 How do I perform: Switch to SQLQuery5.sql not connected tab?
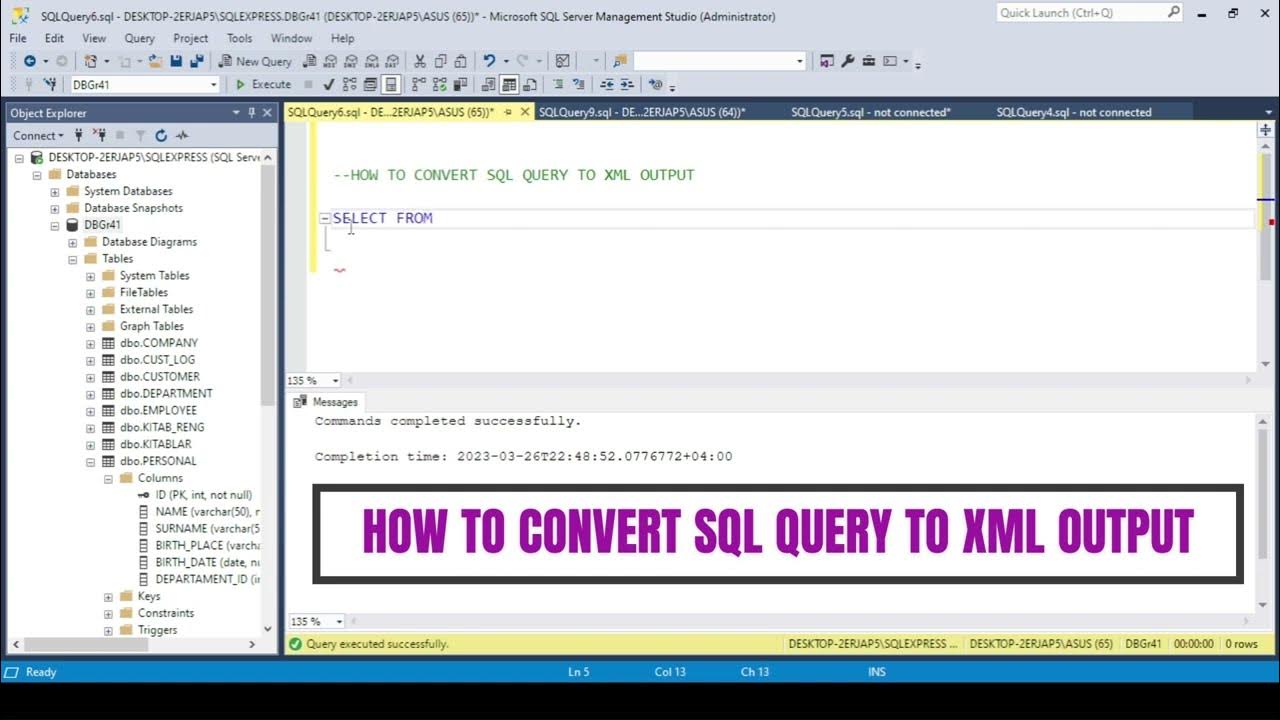[x=871, y=112]
